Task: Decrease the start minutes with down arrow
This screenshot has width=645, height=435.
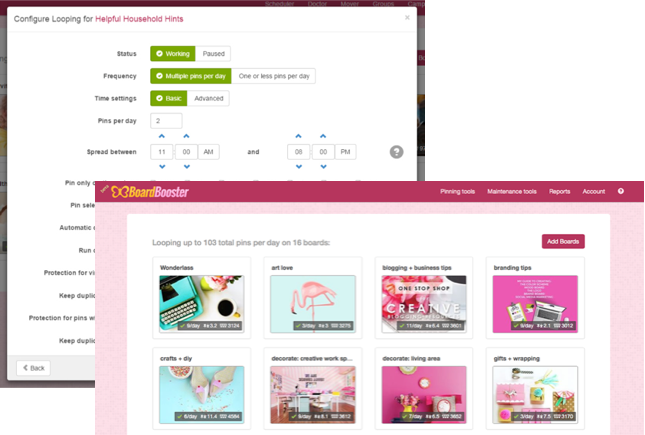Action: 187,167
